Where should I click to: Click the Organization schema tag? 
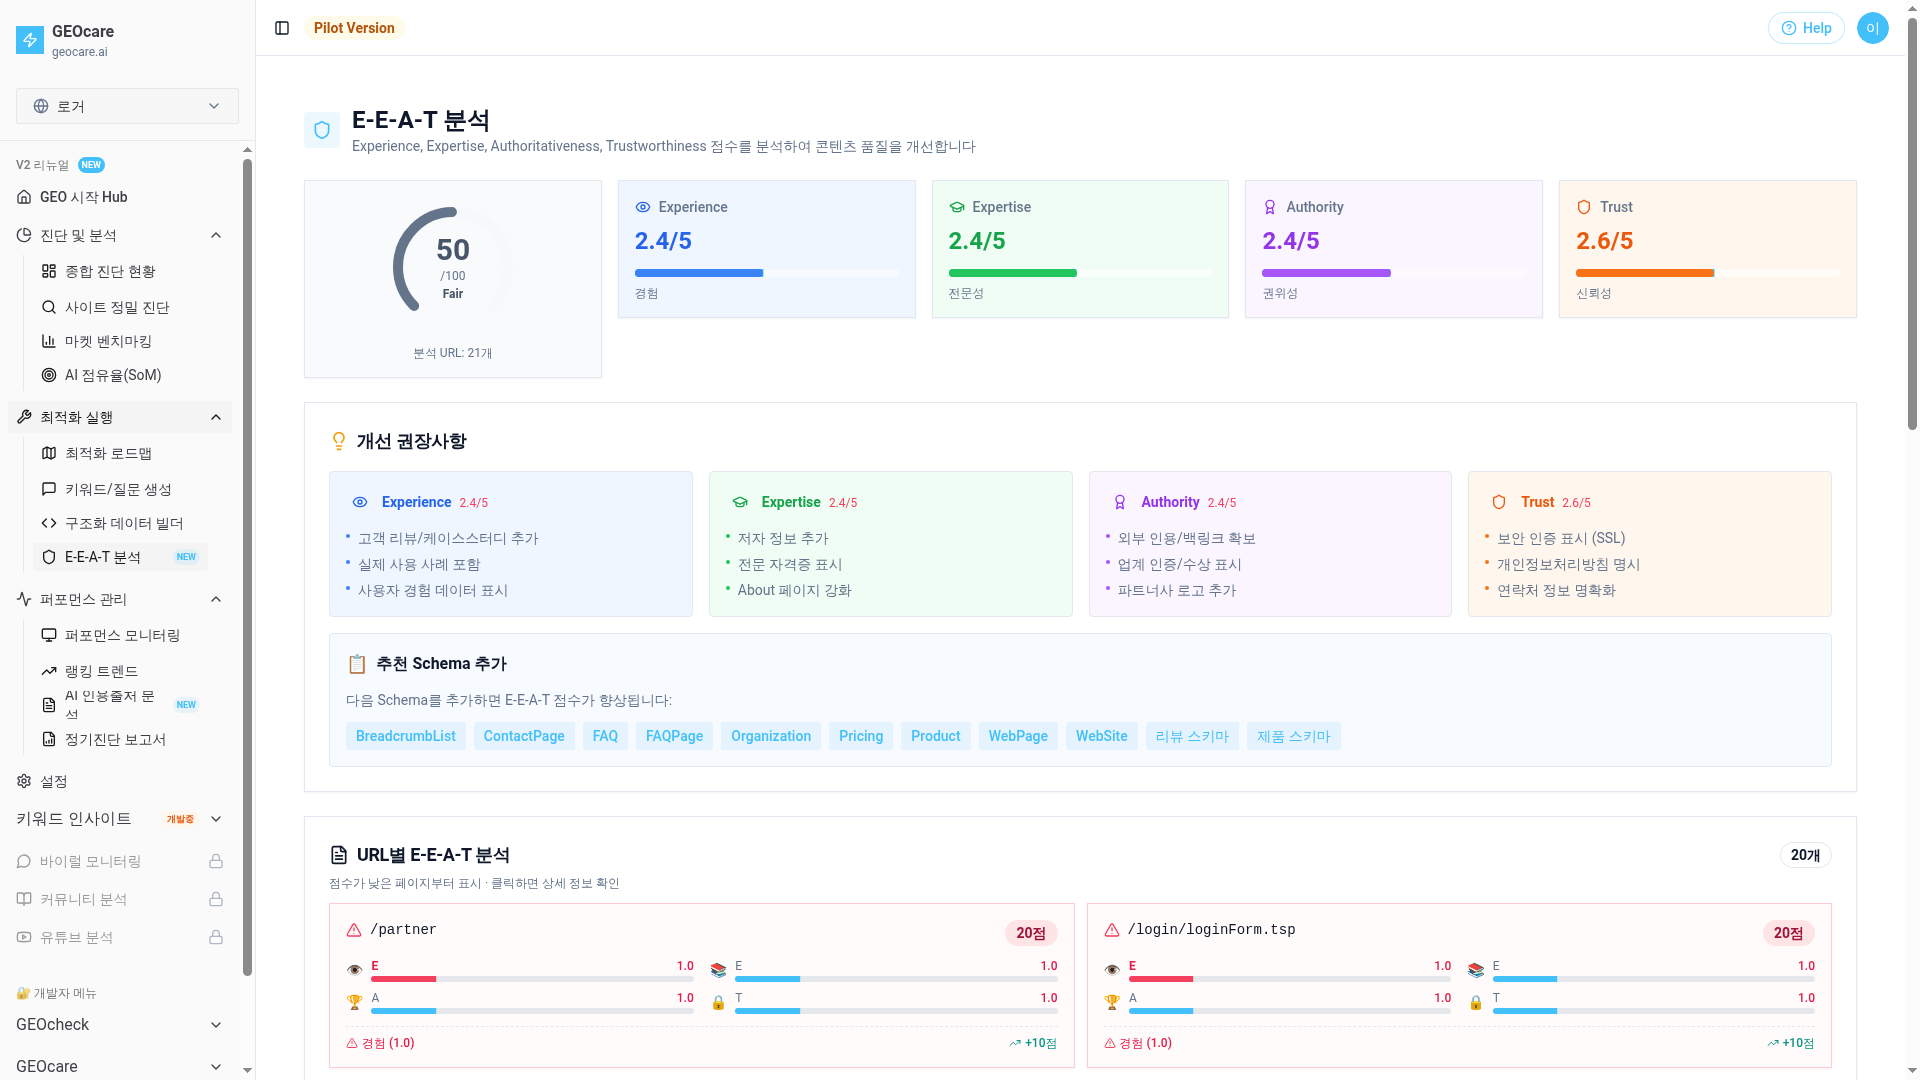tap(770, 736)
